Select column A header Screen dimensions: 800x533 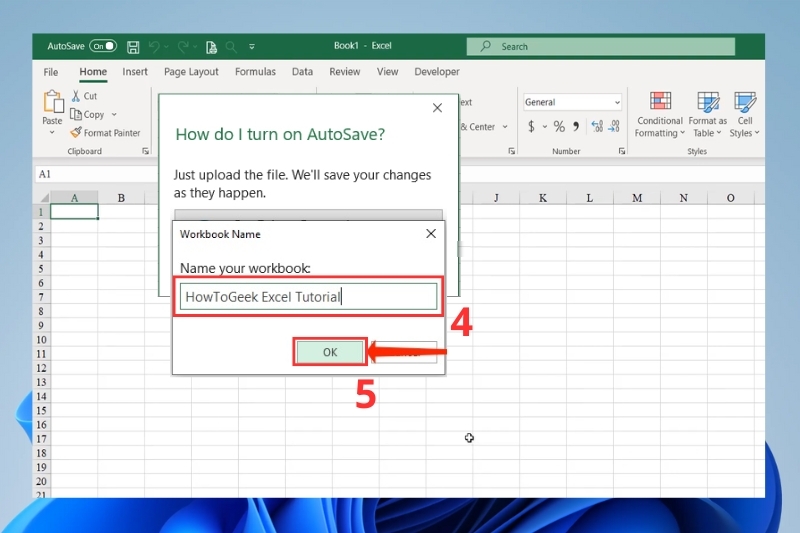point(74,198)
